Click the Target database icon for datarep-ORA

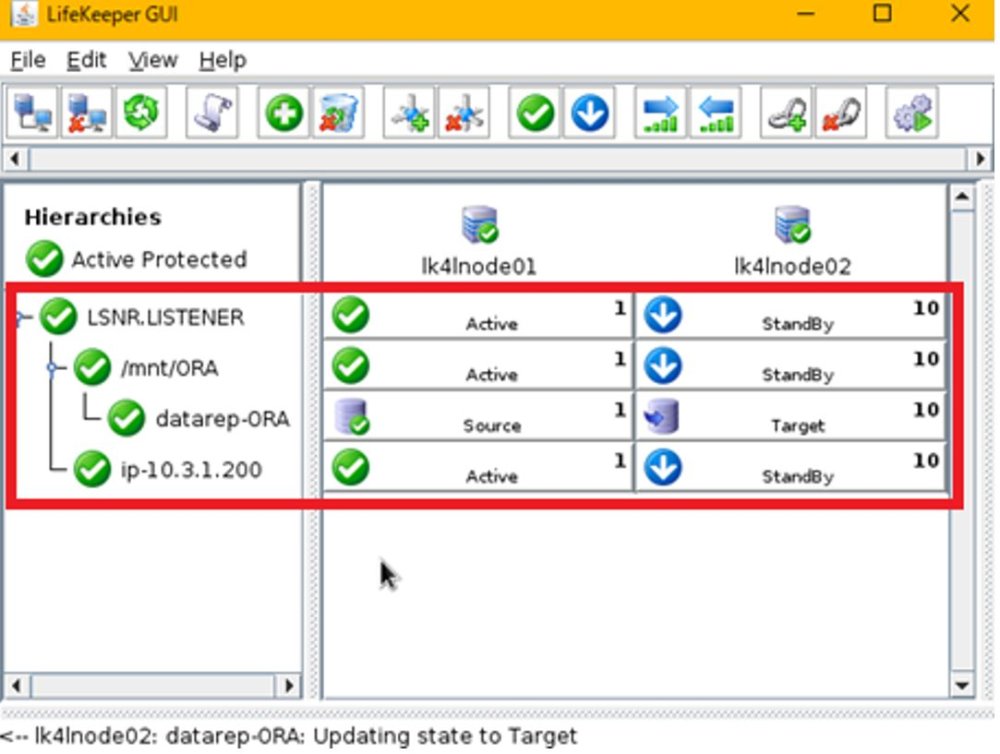pyautogui.click(x=662, y=417)
